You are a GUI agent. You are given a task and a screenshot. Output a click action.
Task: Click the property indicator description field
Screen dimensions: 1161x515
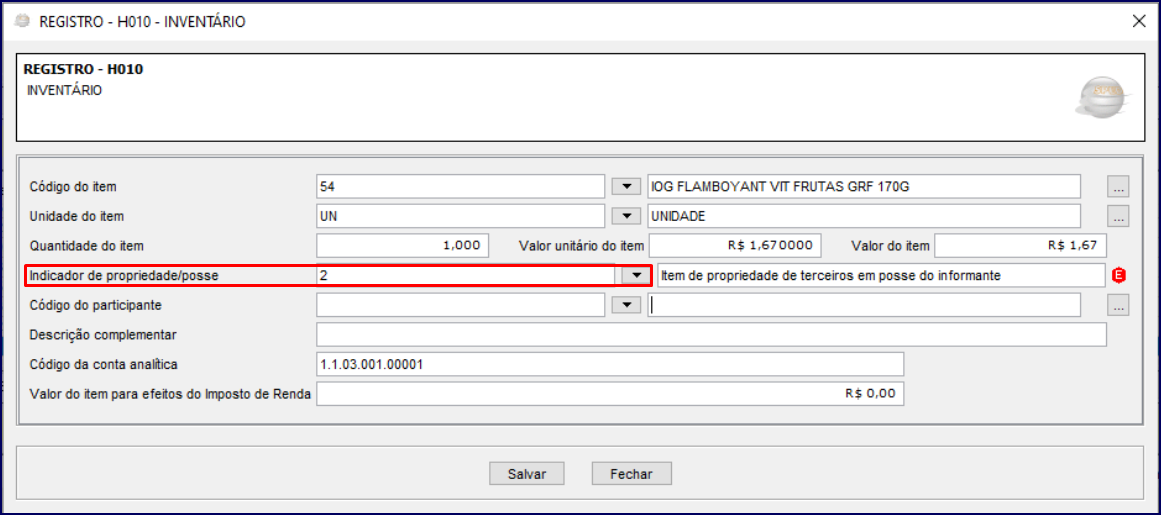pyautogui.click(x=881, y=275)
